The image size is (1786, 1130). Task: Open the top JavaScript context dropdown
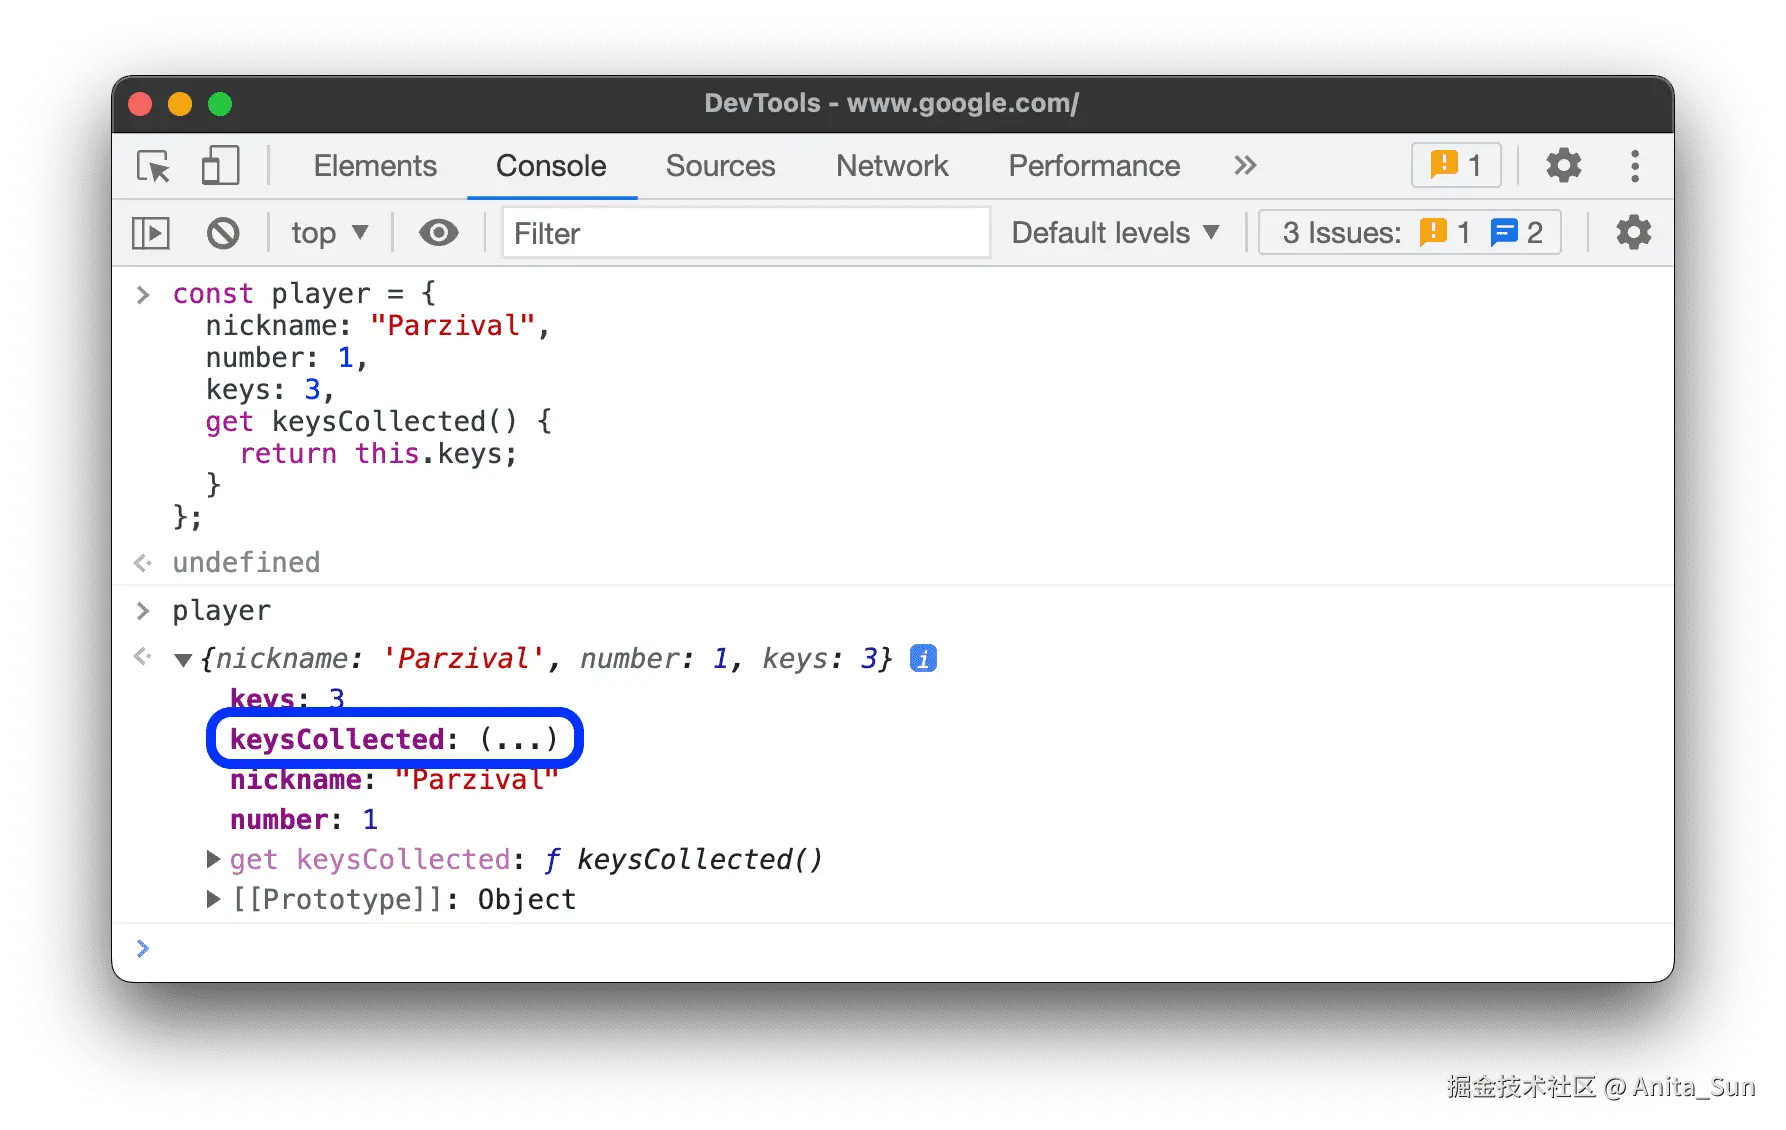tap(330, 233)
